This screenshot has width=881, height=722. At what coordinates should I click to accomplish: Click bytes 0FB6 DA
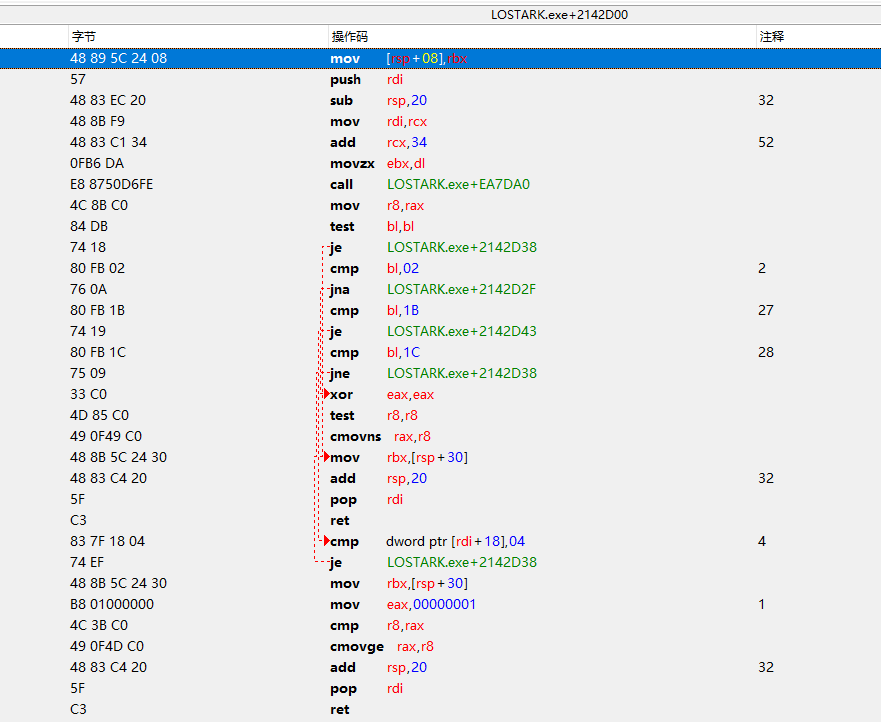97,164
